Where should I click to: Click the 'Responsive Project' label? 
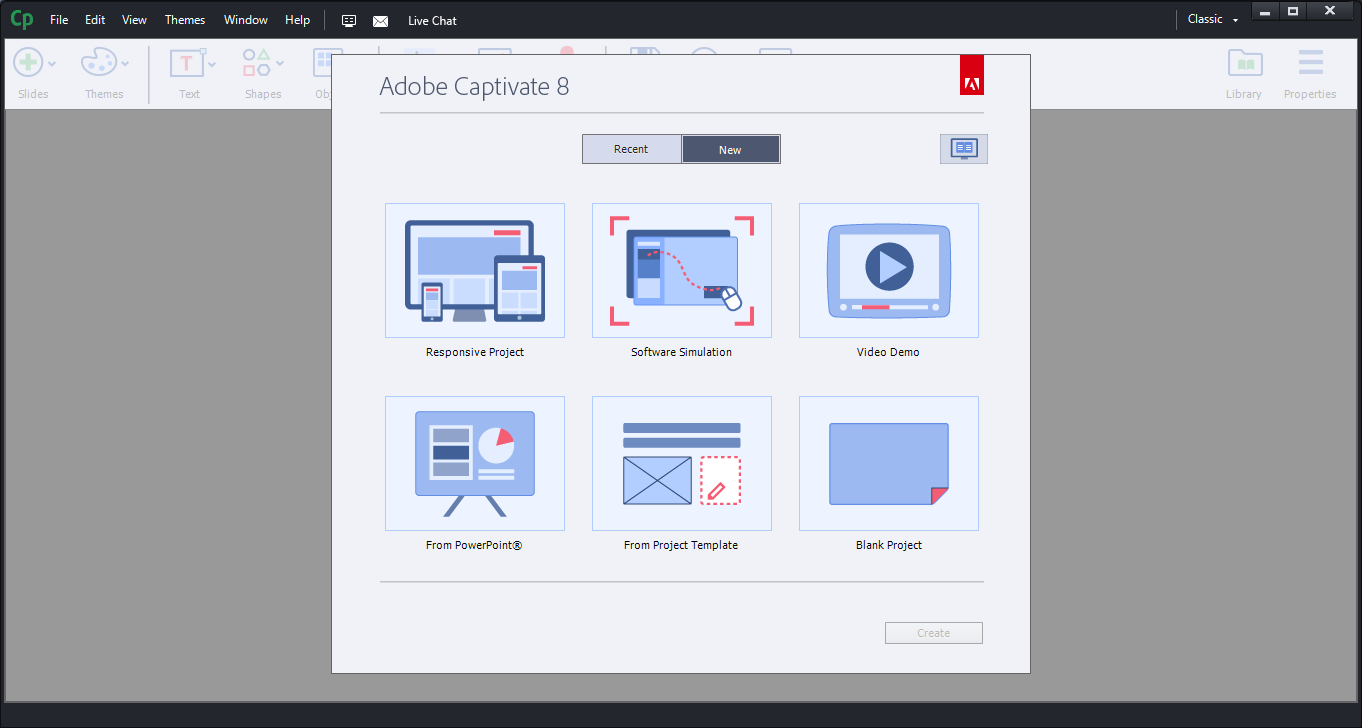coord(475,352)
